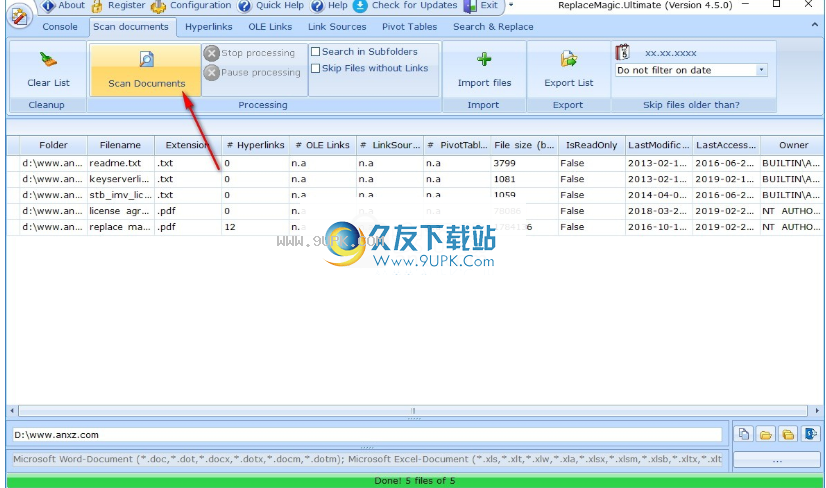
Task: Click the ReplaceMagic application logo icon
Action: [x=19, y=17]
